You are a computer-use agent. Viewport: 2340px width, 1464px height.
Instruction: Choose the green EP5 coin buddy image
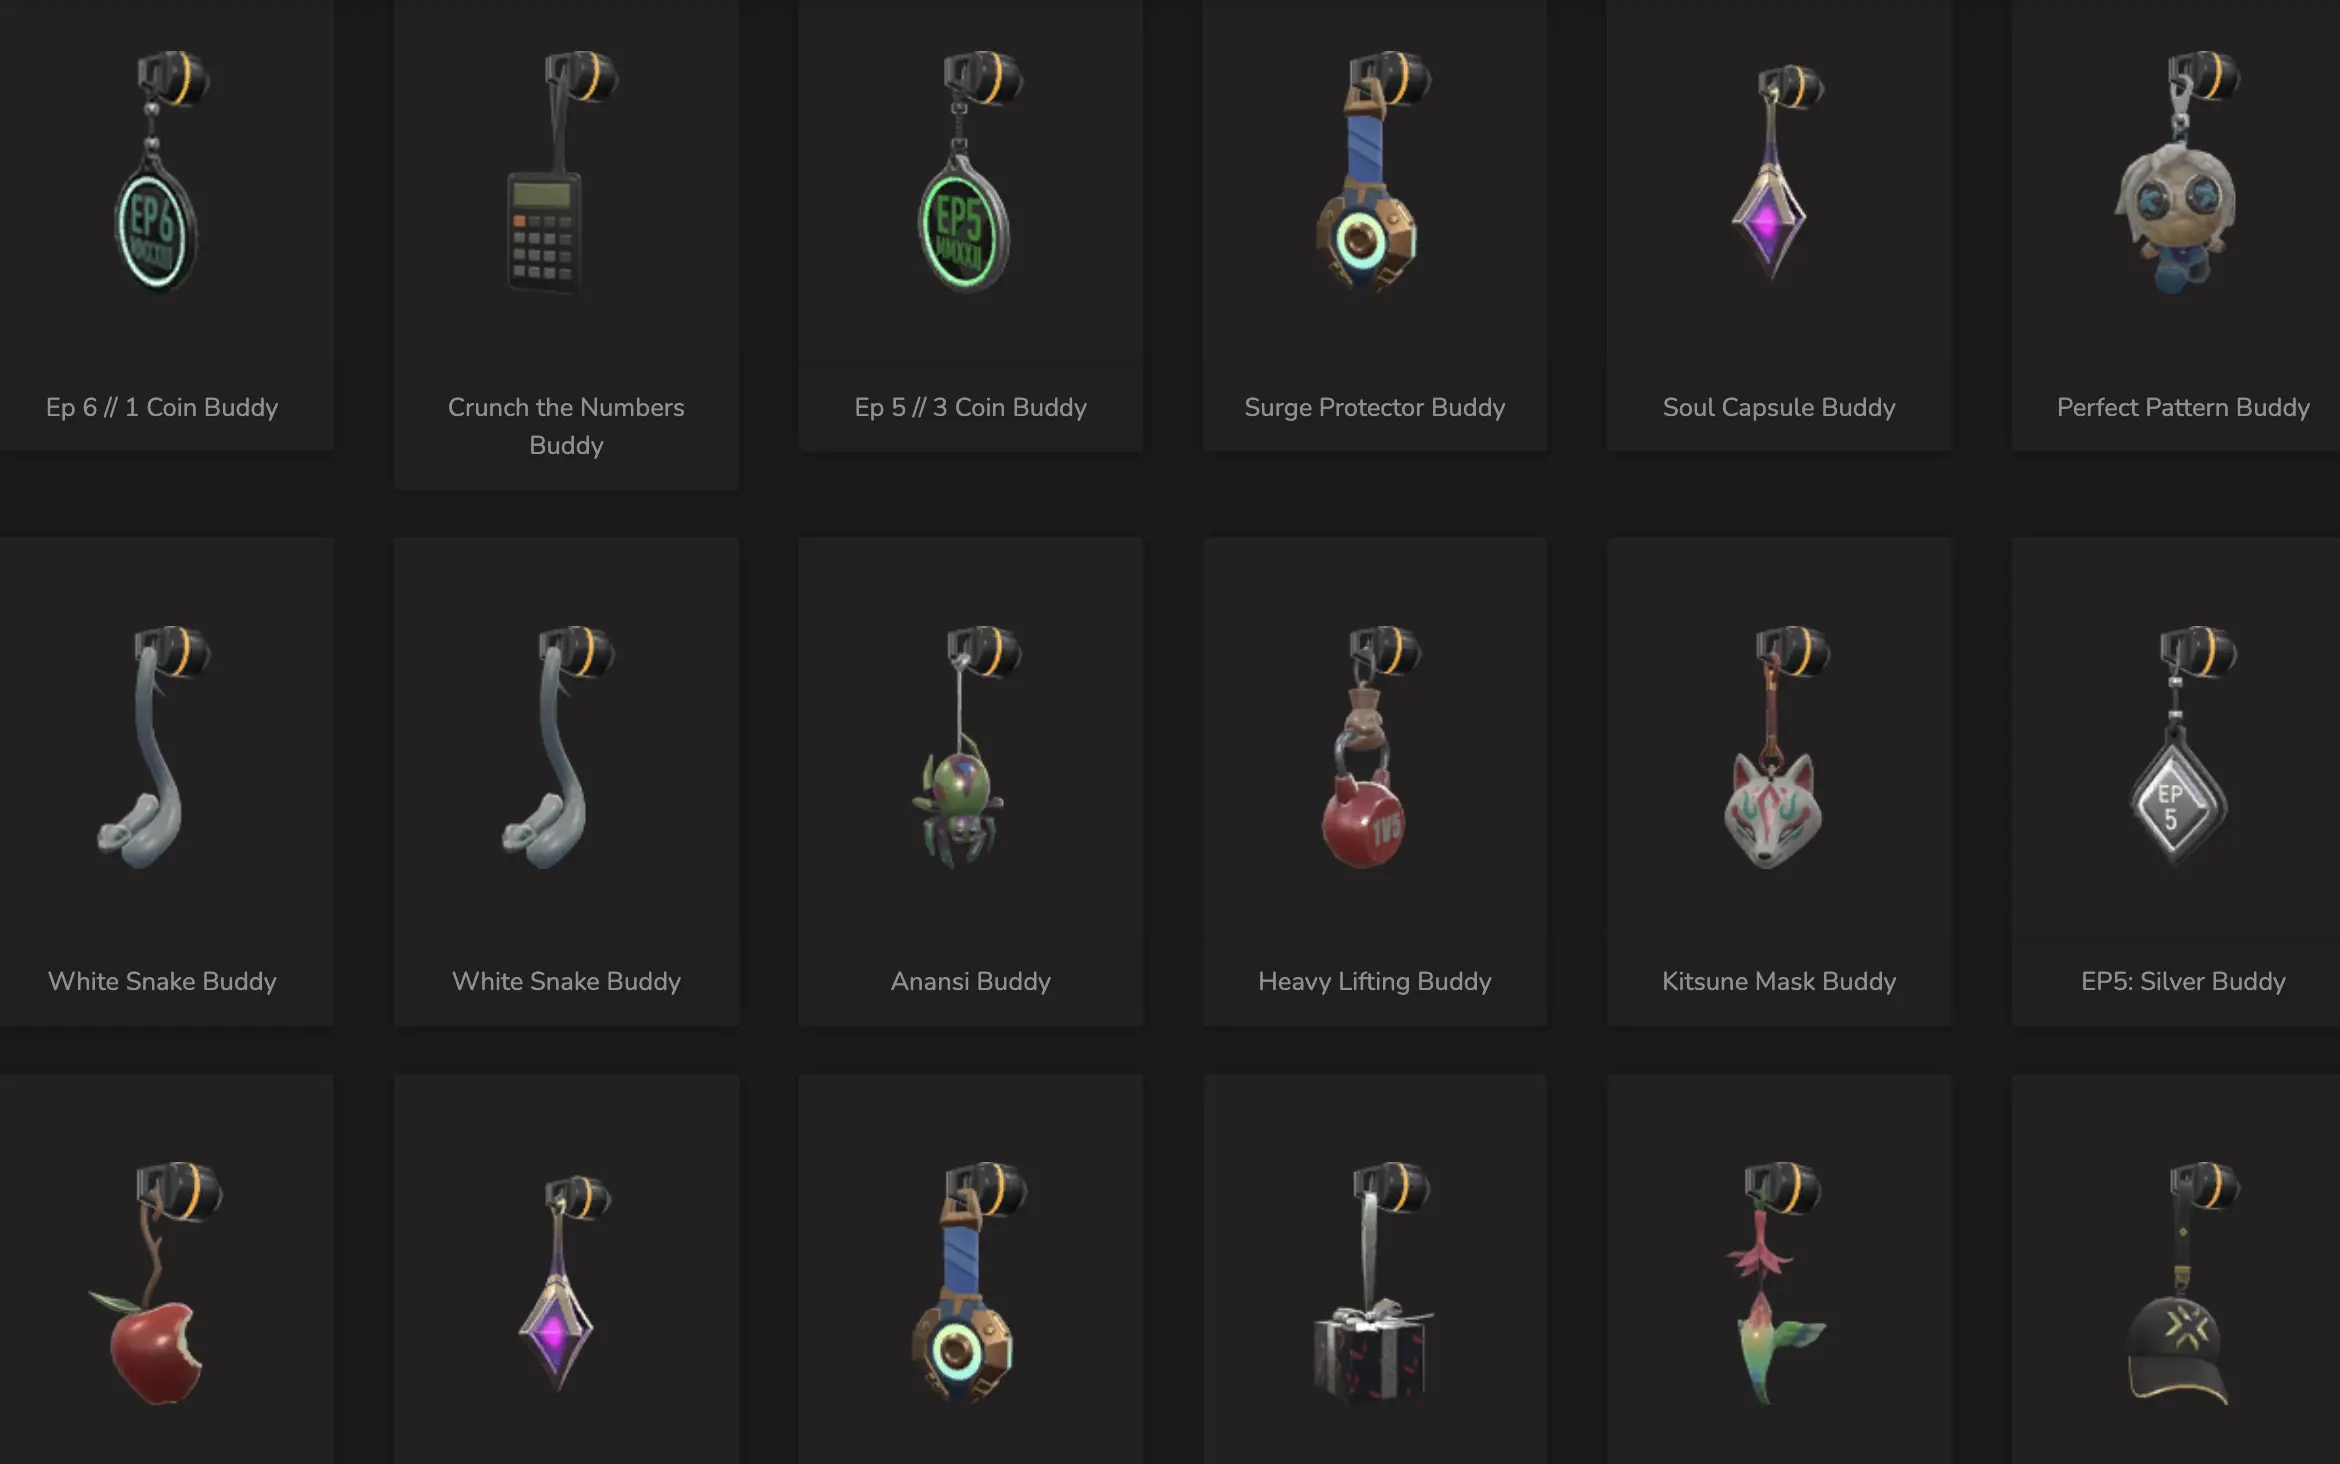coord(969,172)
